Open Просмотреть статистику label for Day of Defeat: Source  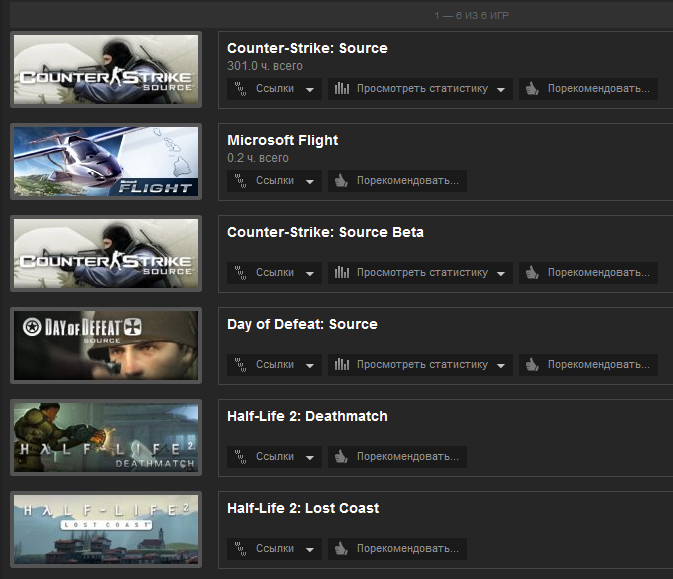(422, 364)
